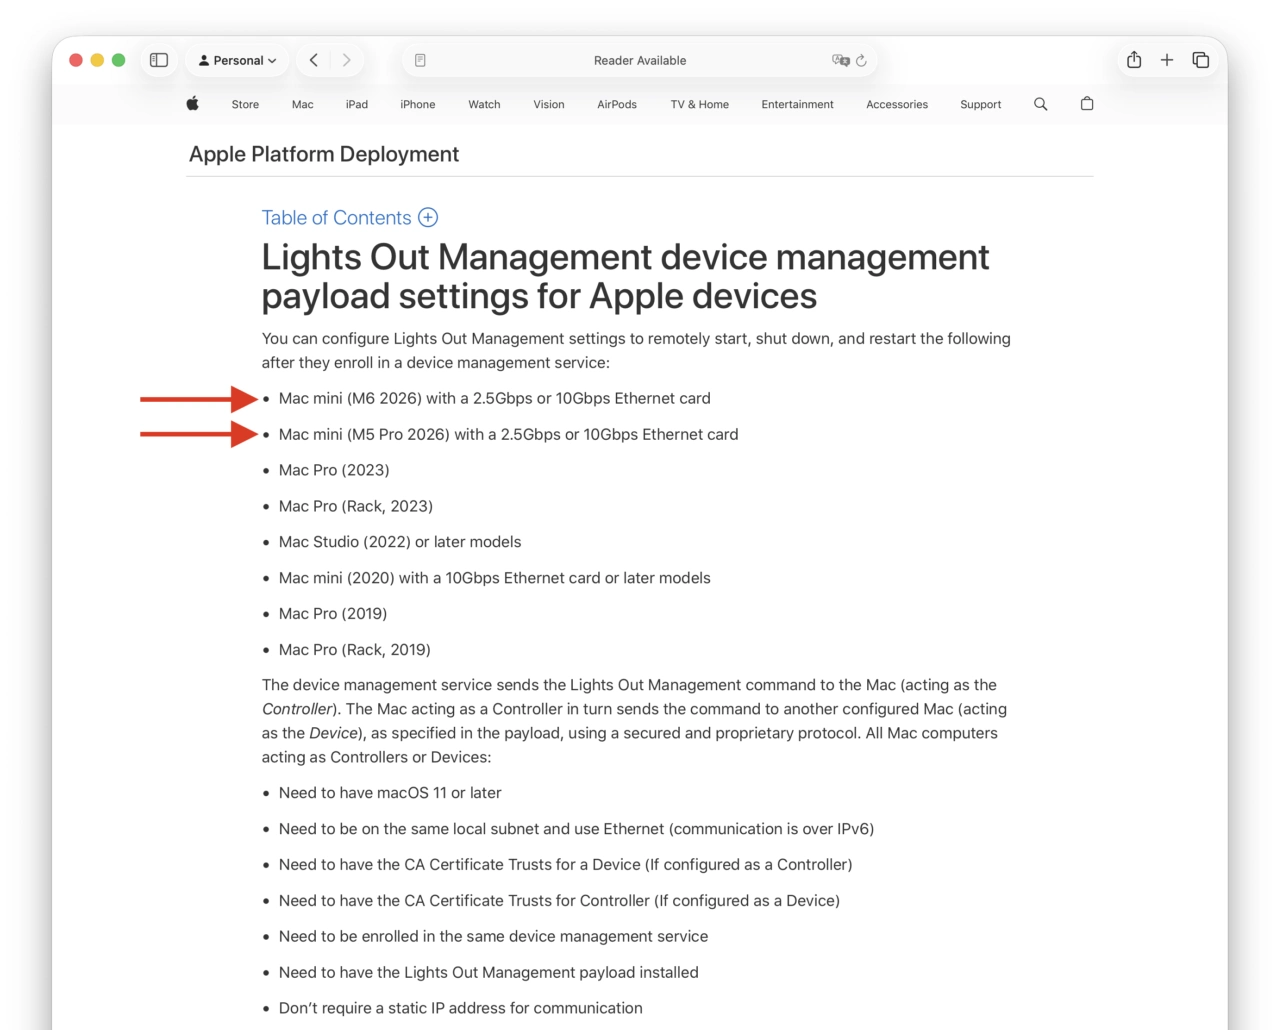Image resolution: width=1280 pixels, height=1030 pixels.
Task: Open the iPhone menu item
Action: pos(418,104)
